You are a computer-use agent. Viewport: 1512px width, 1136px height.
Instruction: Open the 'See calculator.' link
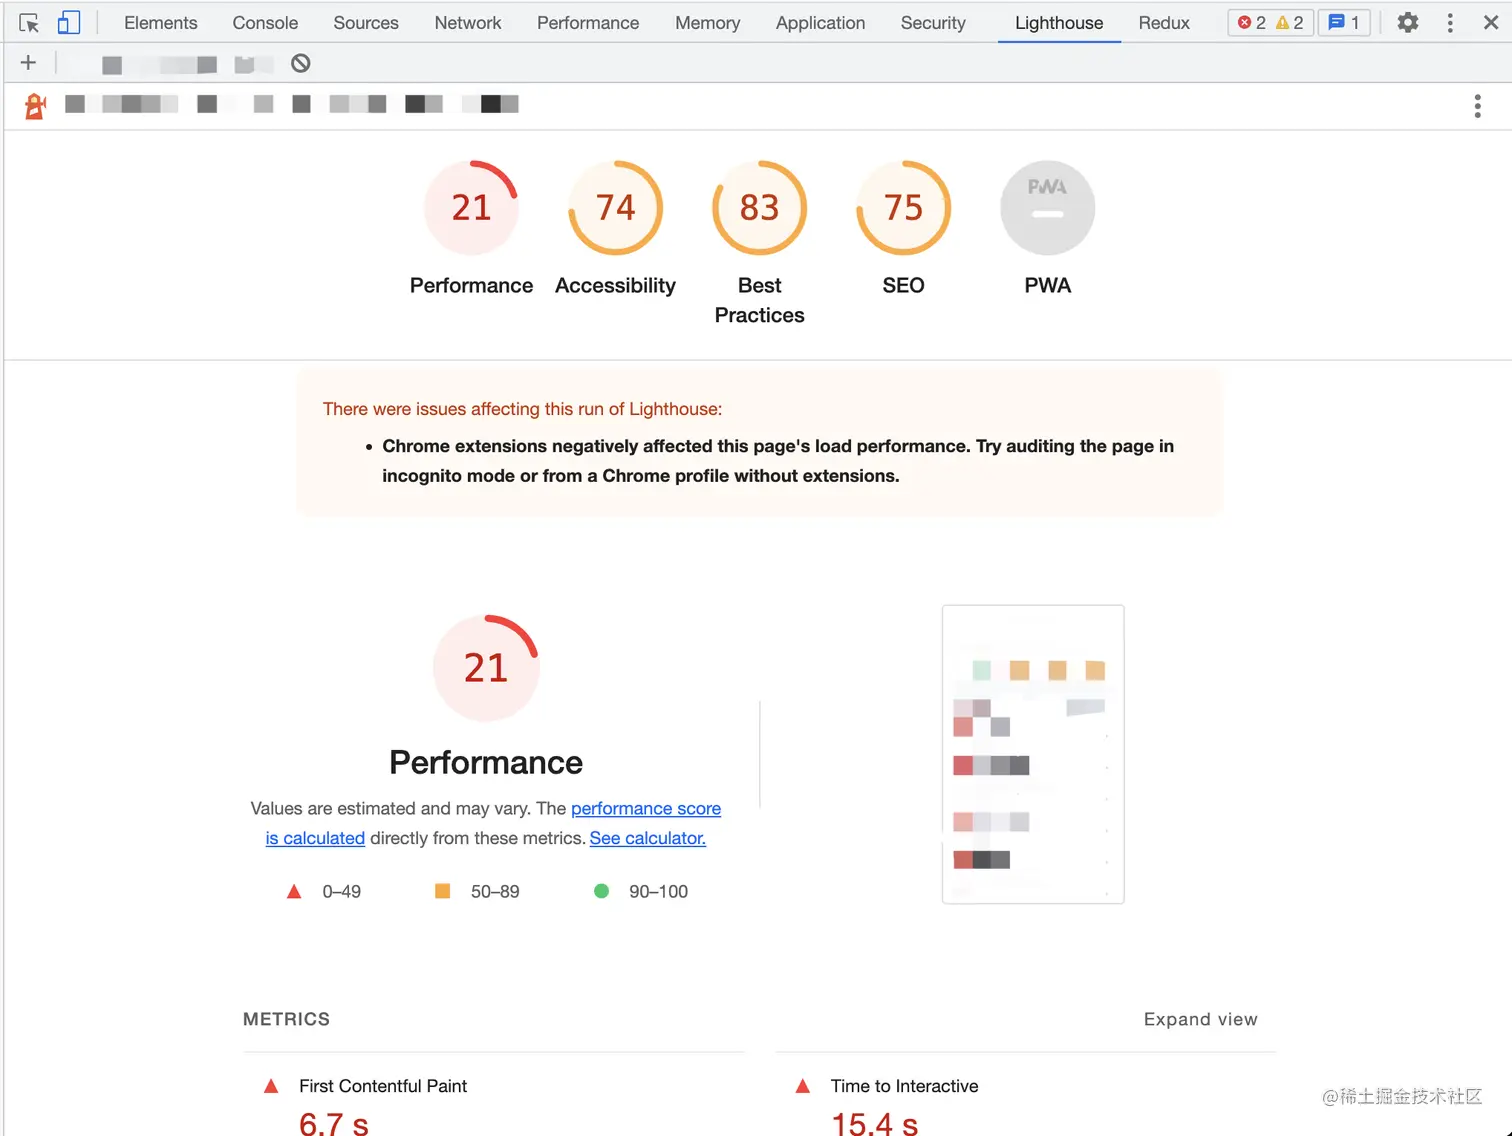(648, 838)
